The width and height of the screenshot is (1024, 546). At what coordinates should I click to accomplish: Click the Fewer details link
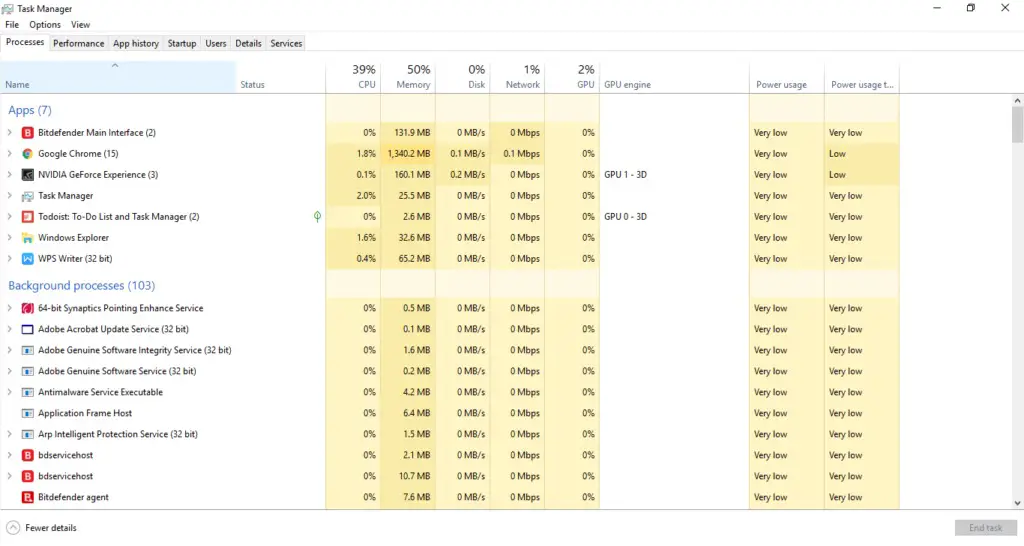pyautogui.click(x=51, y=528)
